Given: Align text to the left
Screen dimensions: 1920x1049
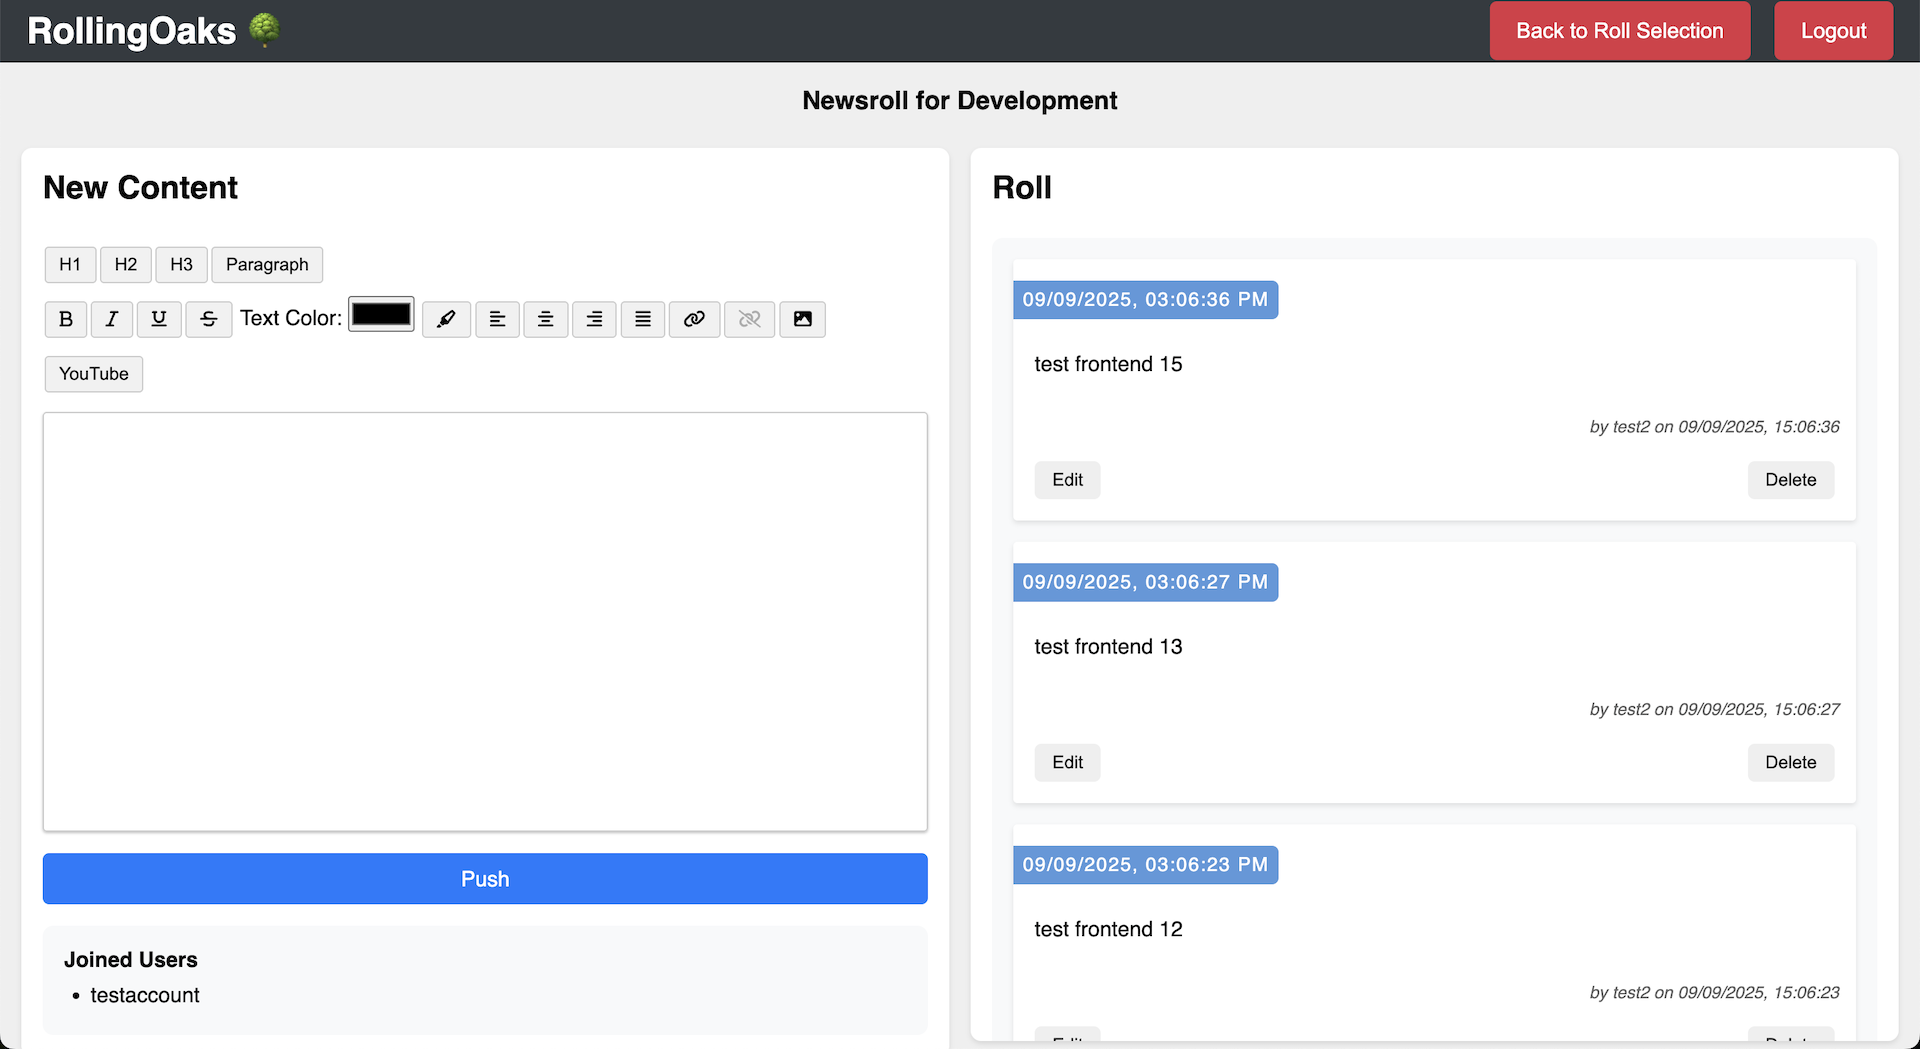Looking at the screenshot, I should [497, 319].
